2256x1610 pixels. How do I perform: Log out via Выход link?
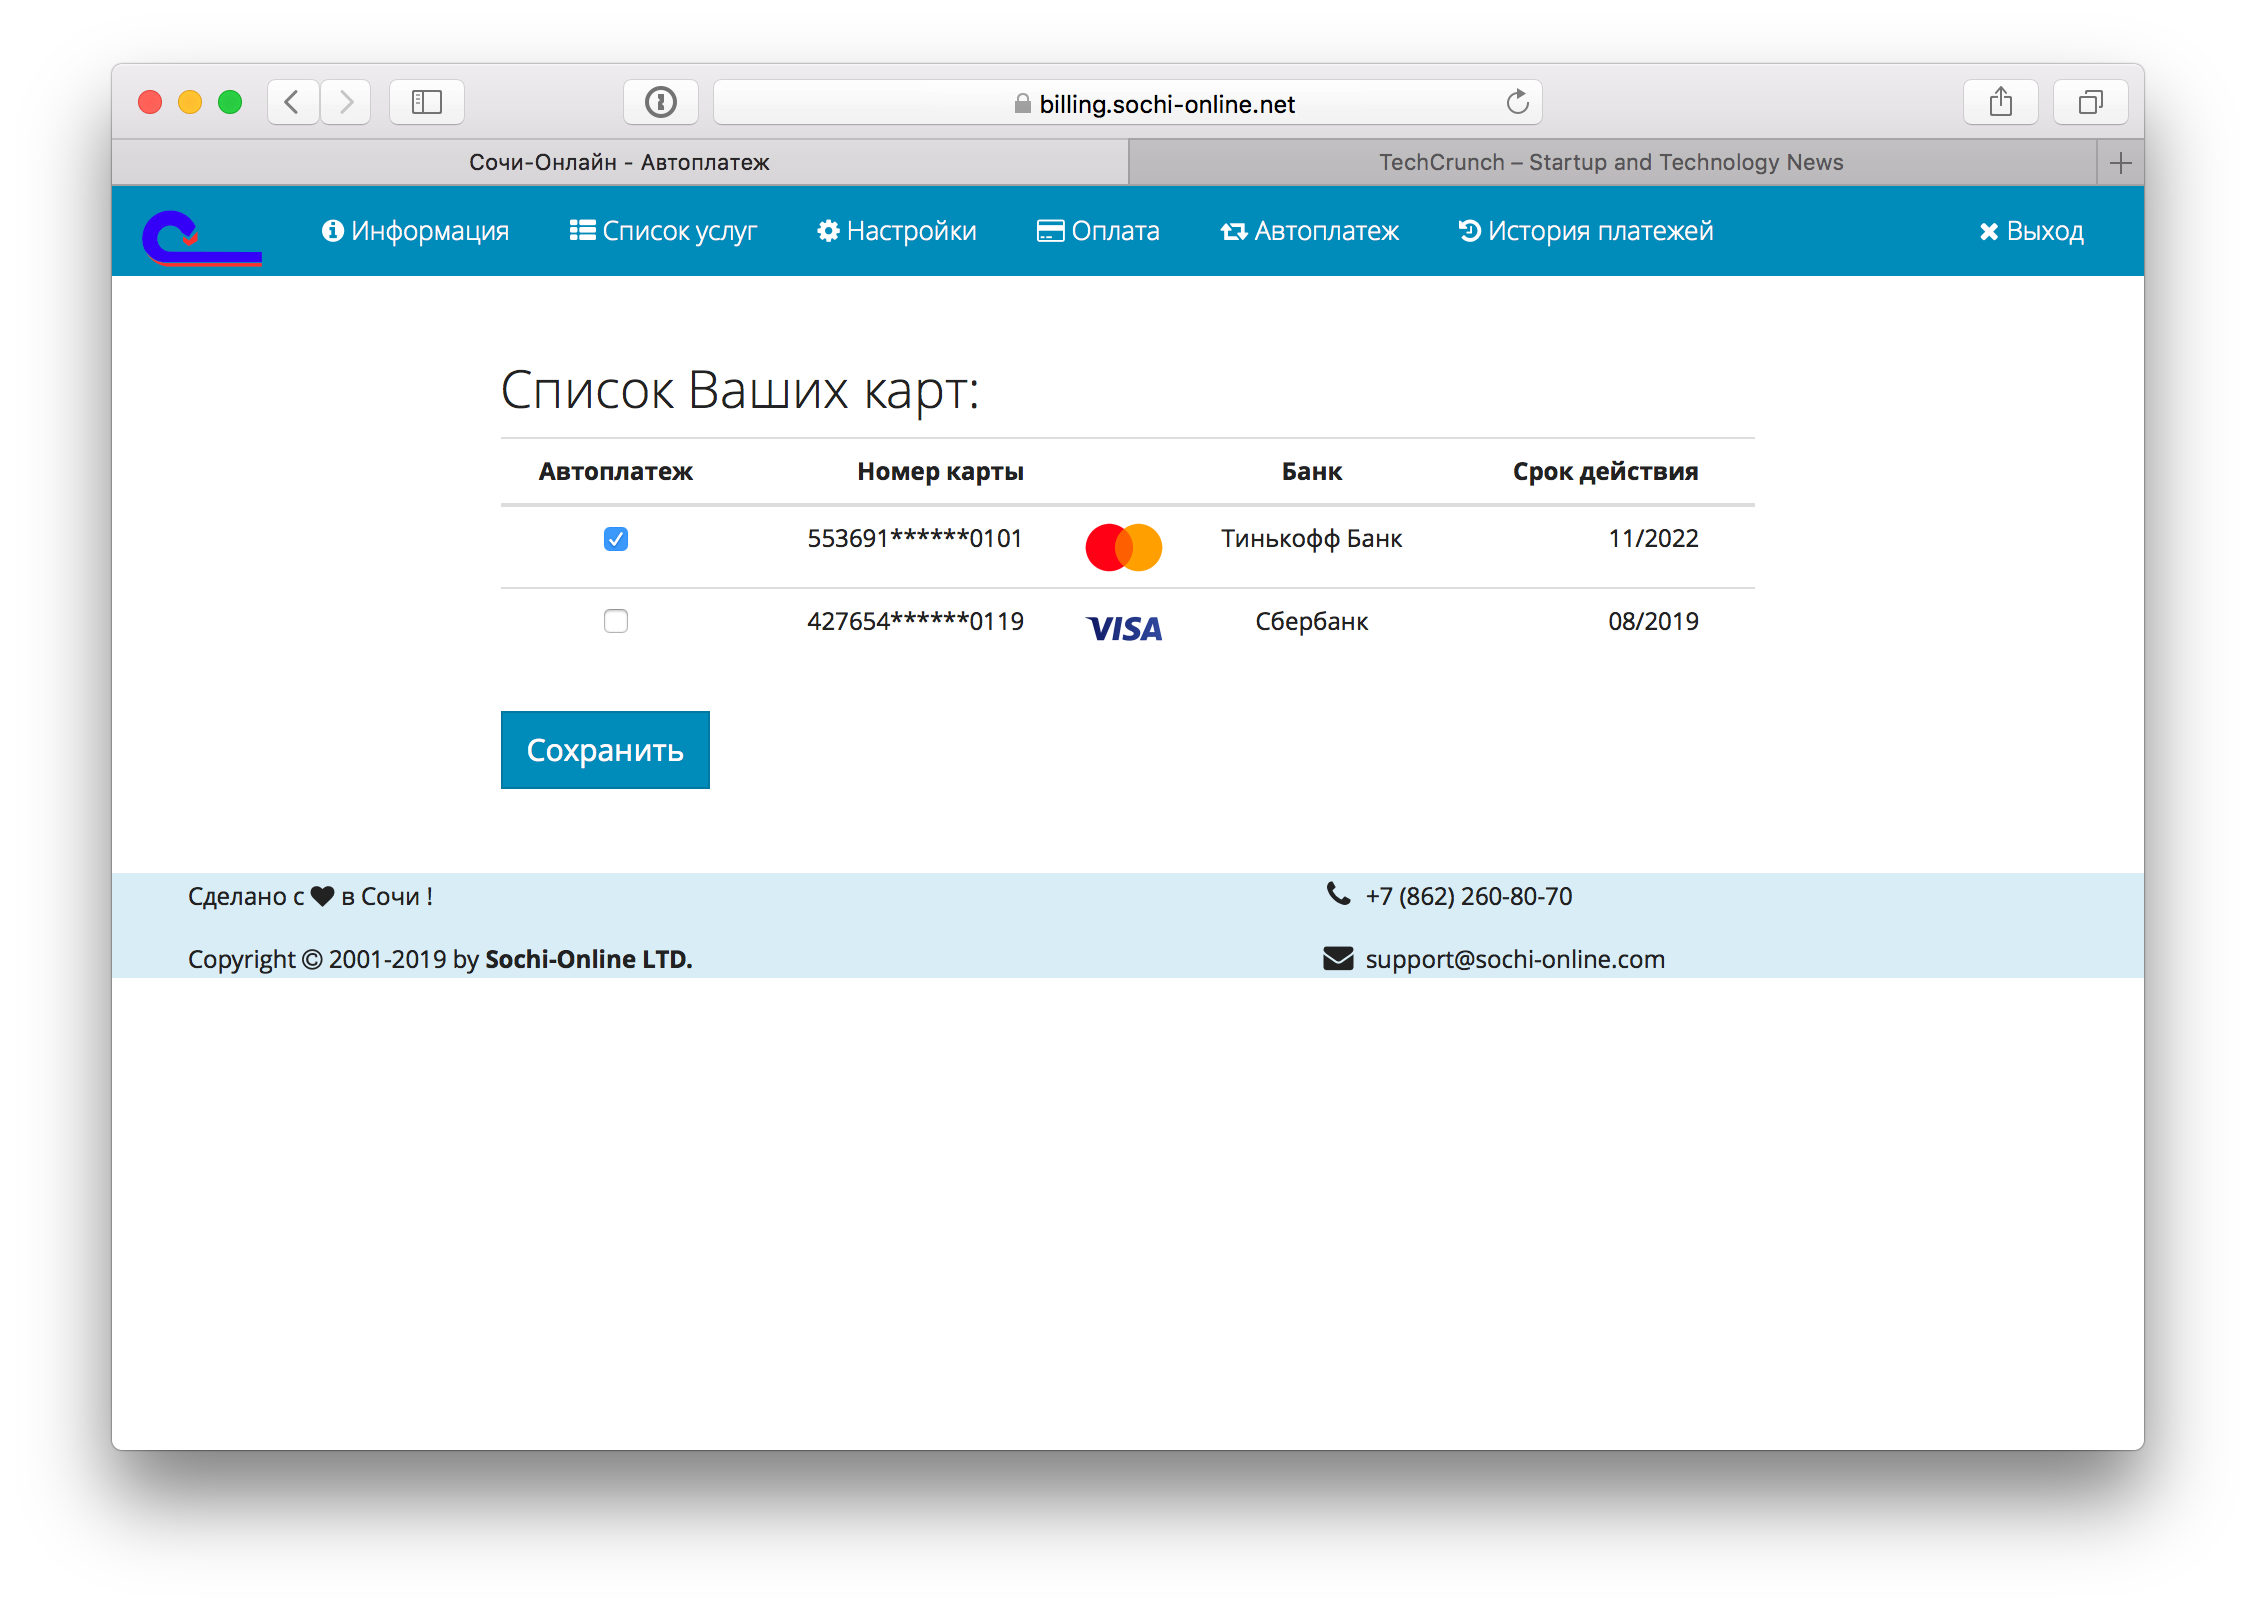[2032, 231]
